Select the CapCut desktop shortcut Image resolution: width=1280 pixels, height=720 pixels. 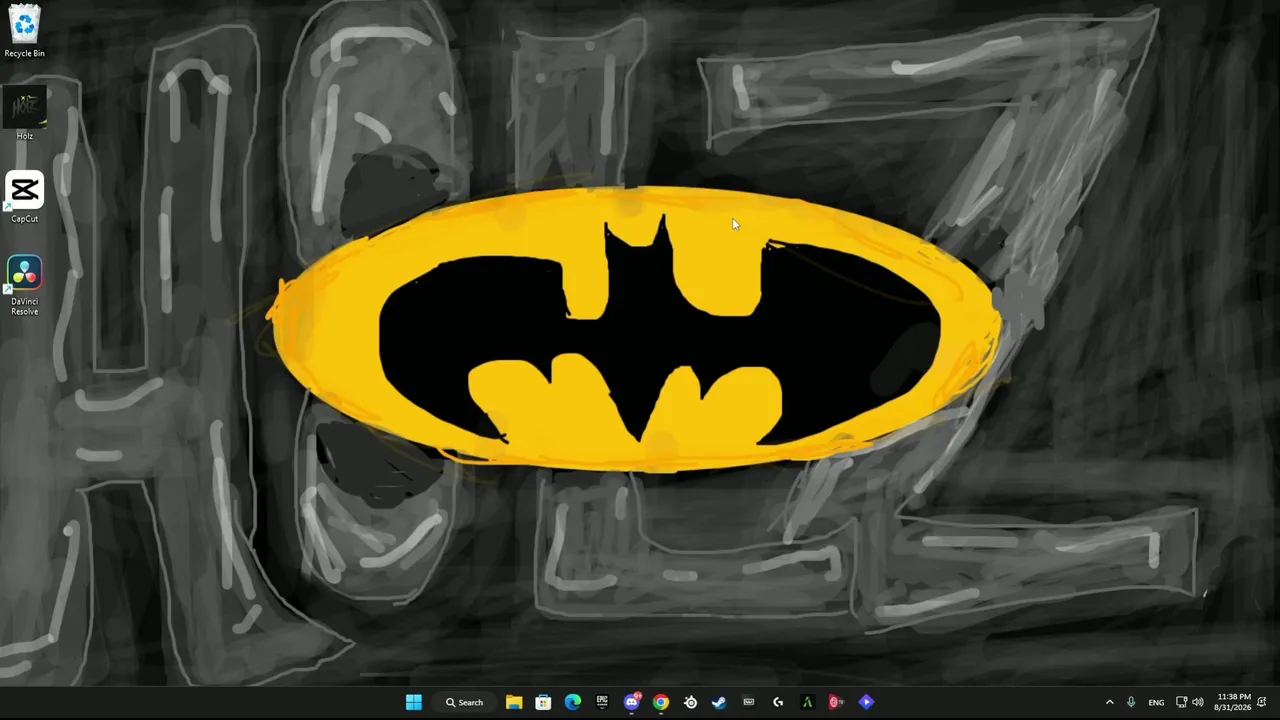(x=24, y=197)
